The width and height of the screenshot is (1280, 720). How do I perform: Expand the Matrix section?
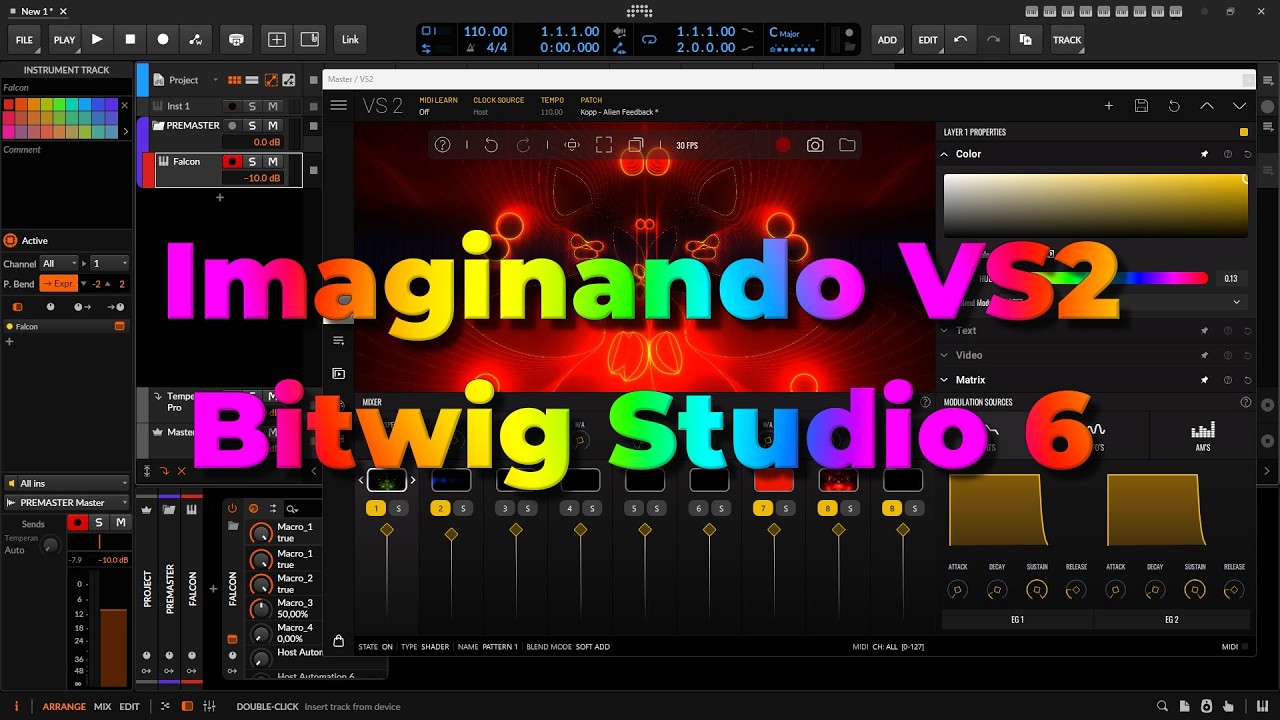[x=944, y=380]
